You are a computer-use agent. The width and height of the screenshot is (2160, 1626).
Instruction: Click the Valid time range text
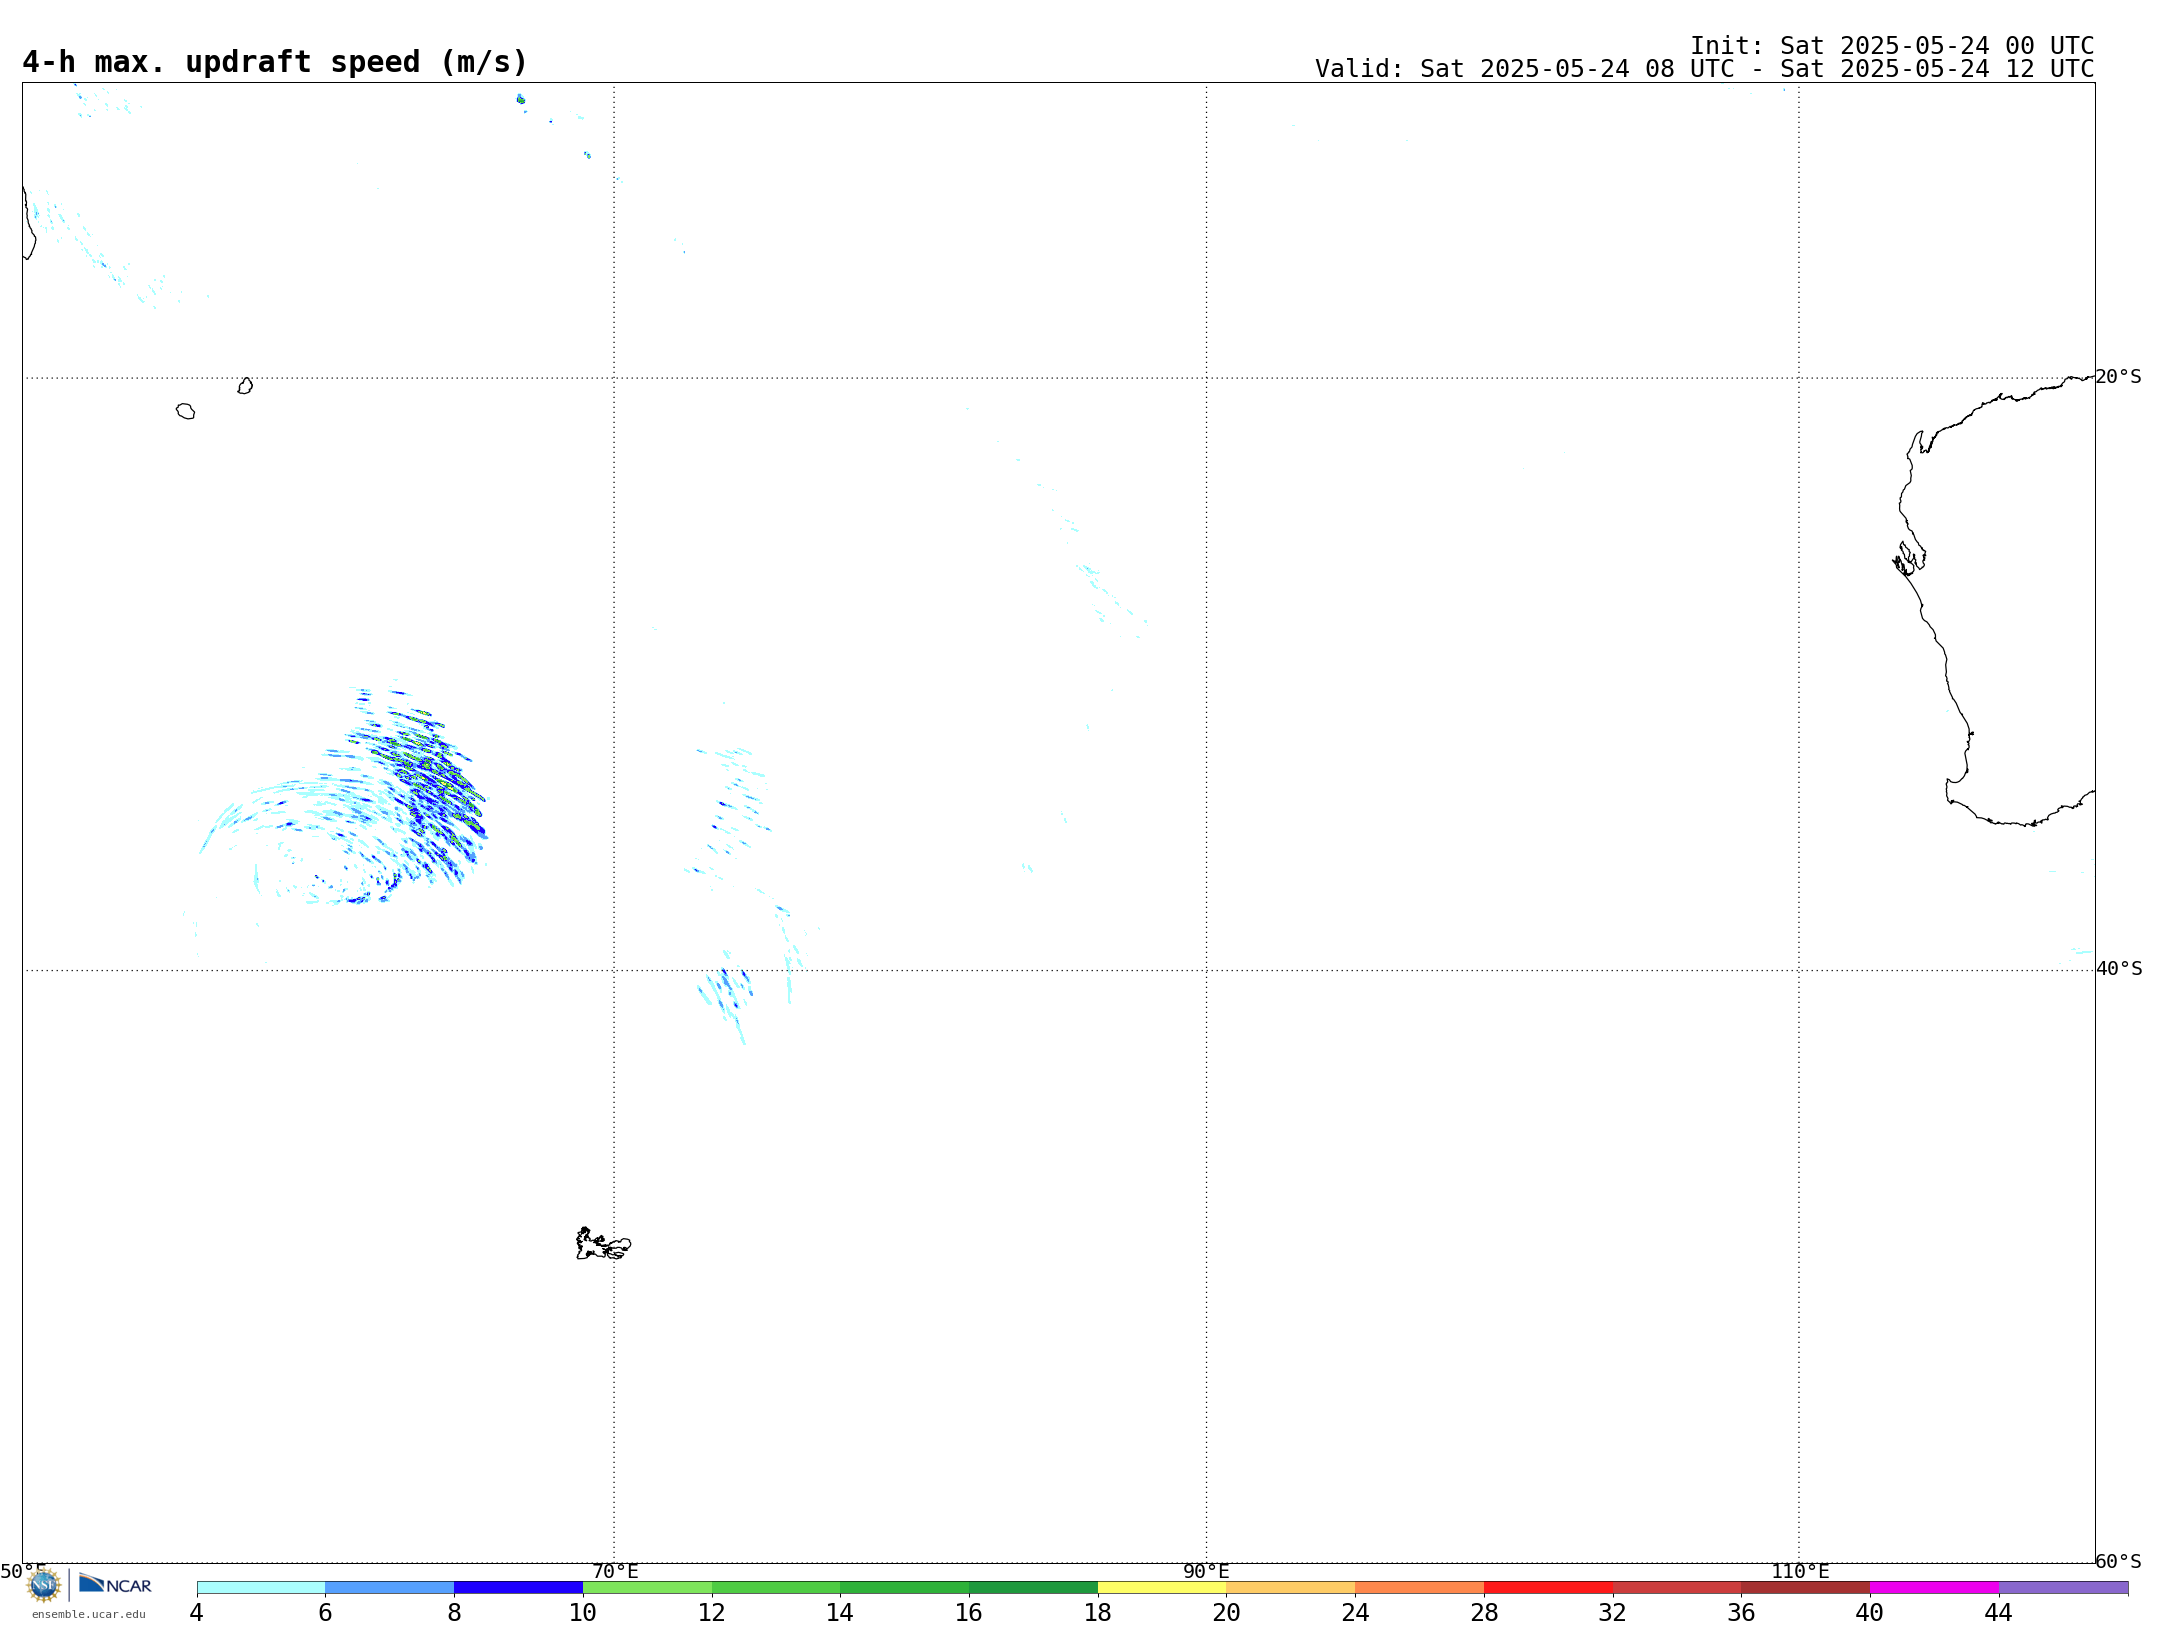click(x=1704, y=69)
